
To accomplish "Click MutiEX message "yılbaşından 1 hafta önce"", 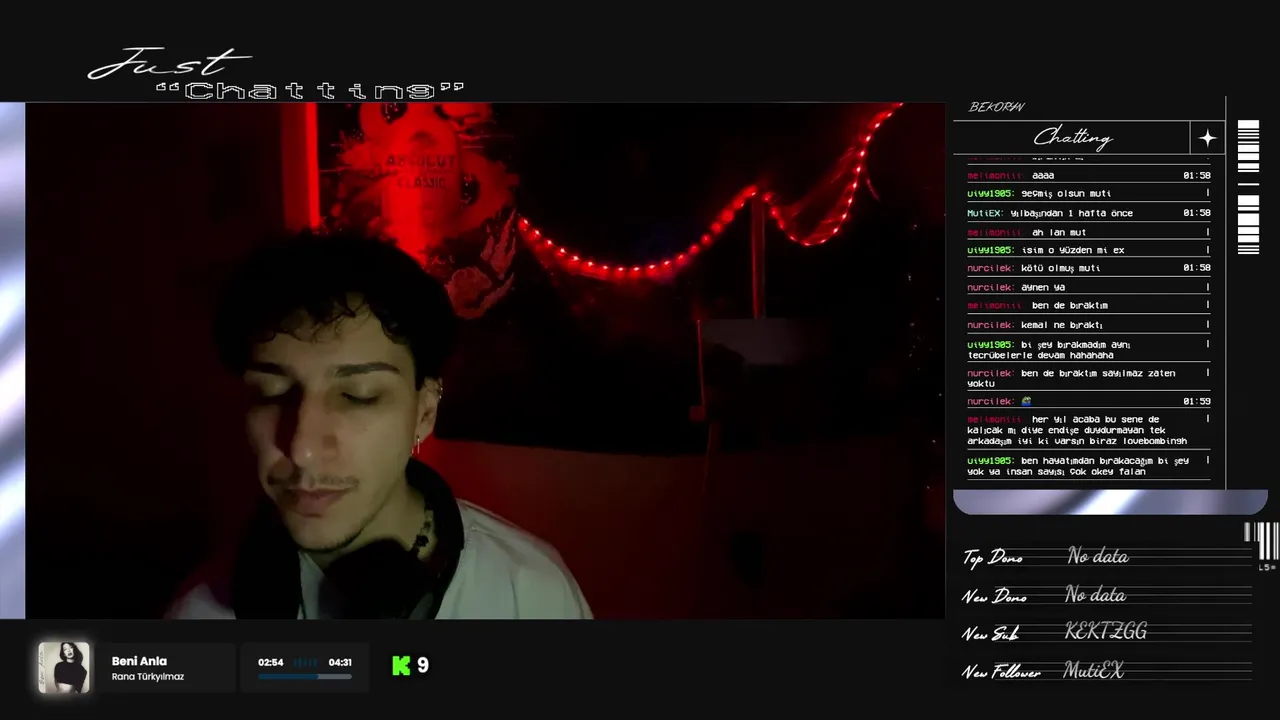I will pos(1071,213).
